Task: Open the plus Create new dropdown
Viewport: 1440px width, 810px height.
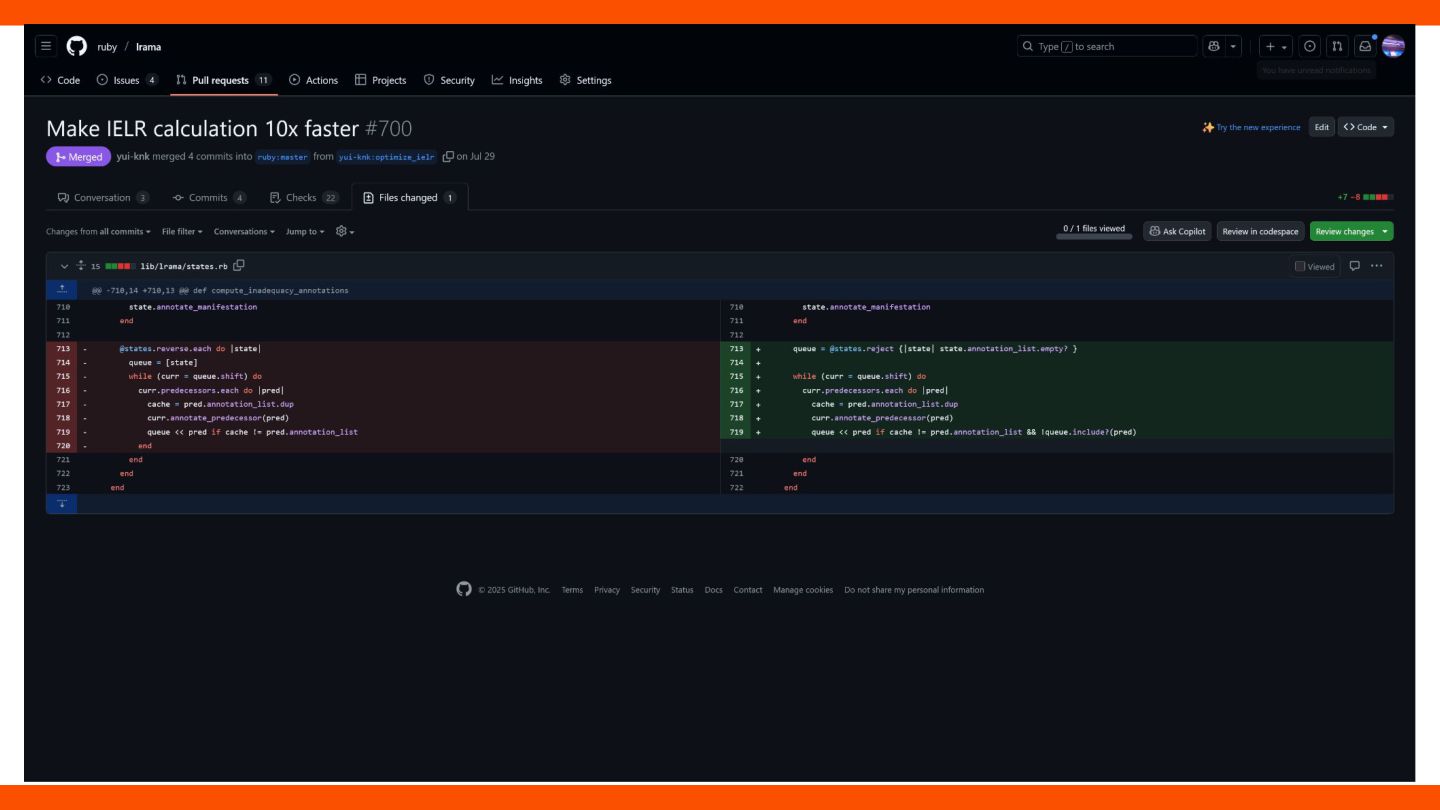Action: point(1275,46)
